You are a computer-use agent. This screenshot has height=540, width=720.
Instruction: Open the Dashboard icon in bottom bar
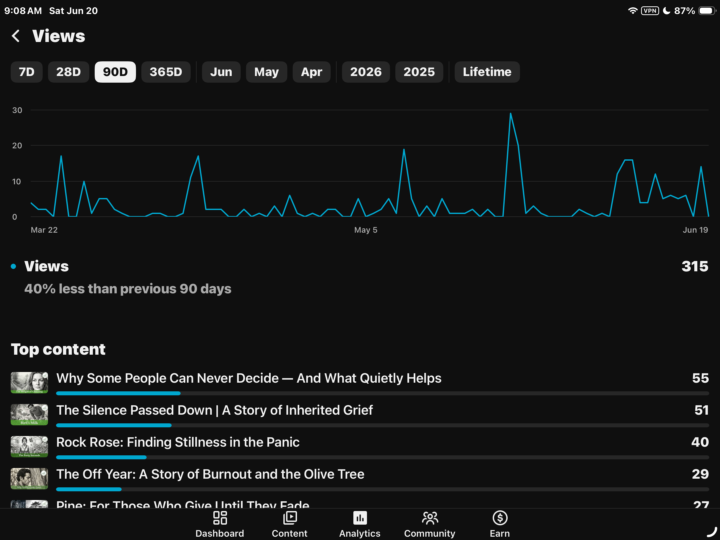click(x=220, y=518)
